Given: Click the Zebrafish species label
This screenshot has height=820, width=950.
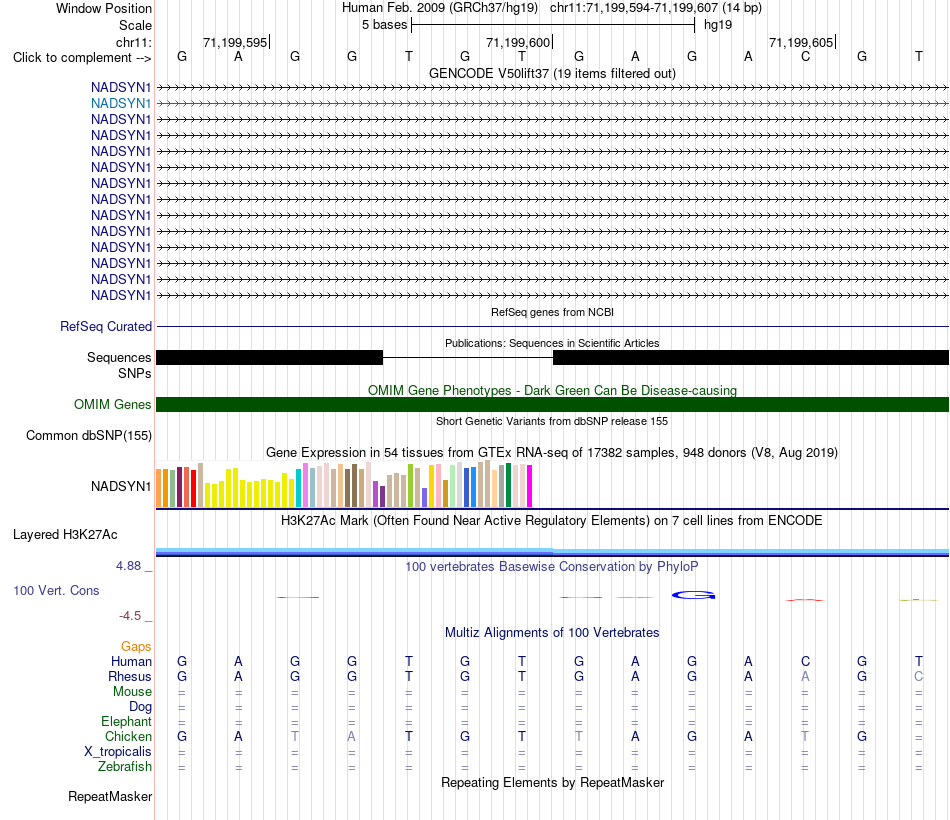Looking at the screenshot, I should 125,767.
